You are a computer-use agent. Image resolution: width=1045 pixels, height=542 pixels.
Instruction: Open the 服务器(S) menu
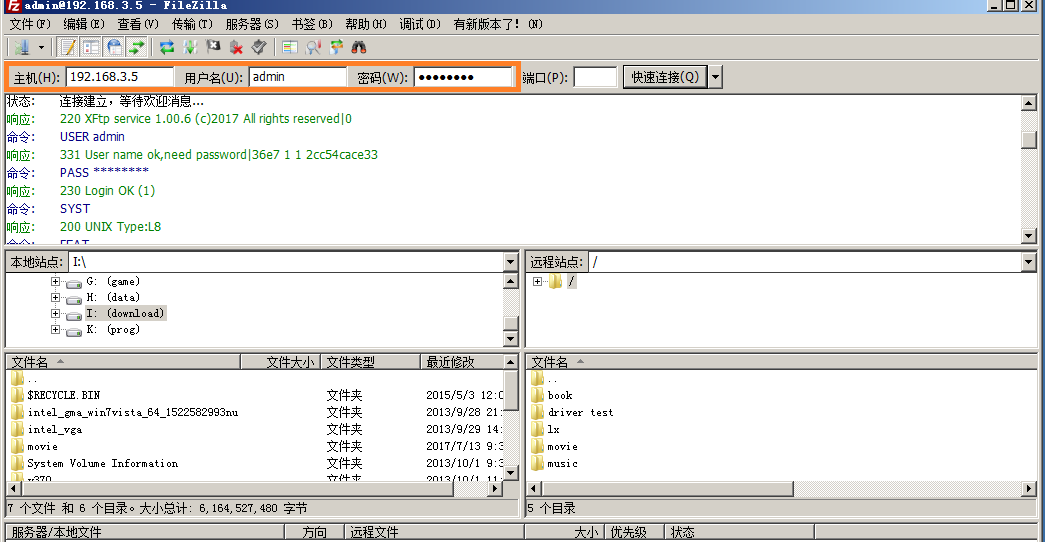[x=252, y=24]
